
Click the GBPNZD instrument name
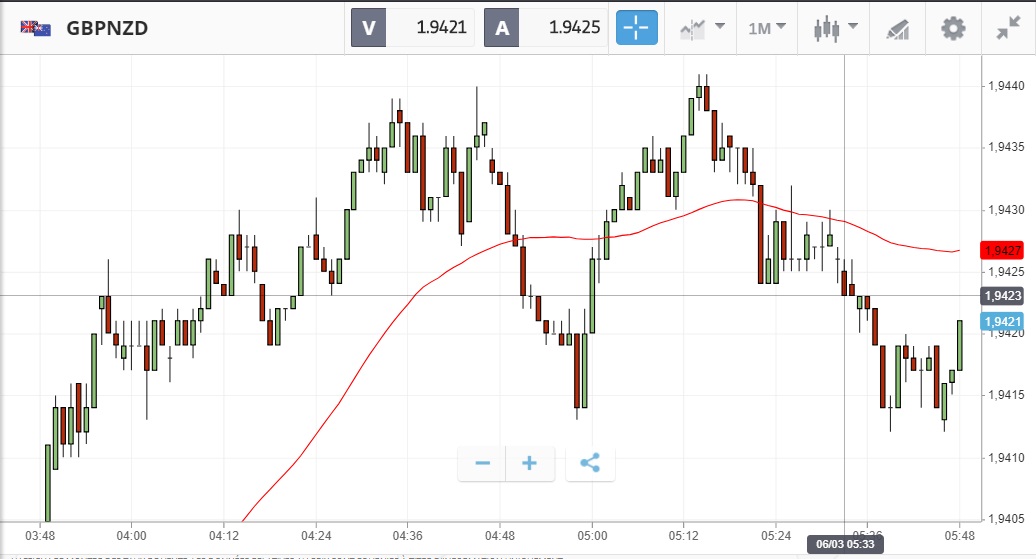tap(107, 28)
